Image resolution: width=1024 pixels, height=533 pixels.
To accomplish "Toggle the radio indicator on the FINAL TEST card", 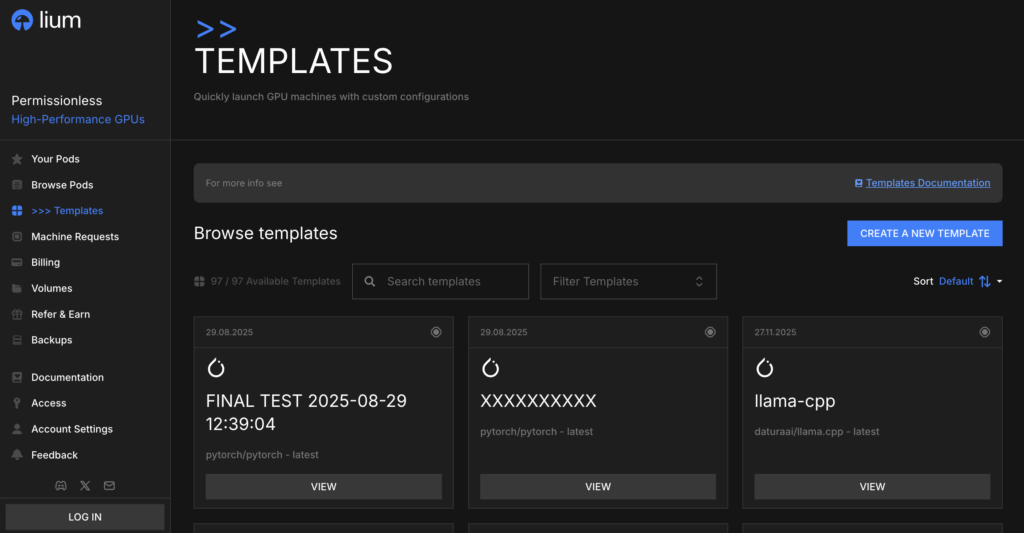I will (x=436, y=332).
